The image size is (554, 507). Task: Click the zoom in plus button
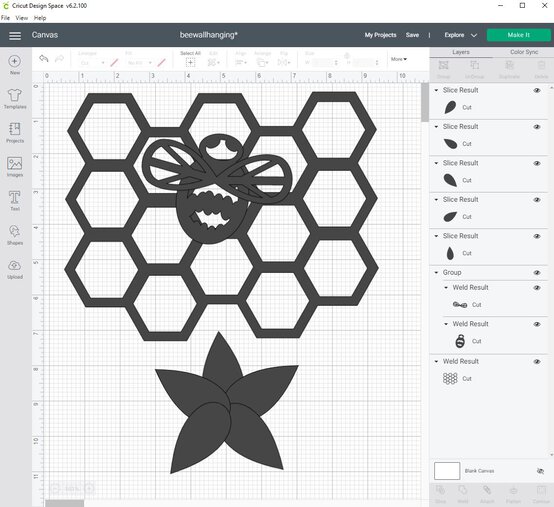pos(89,489)
